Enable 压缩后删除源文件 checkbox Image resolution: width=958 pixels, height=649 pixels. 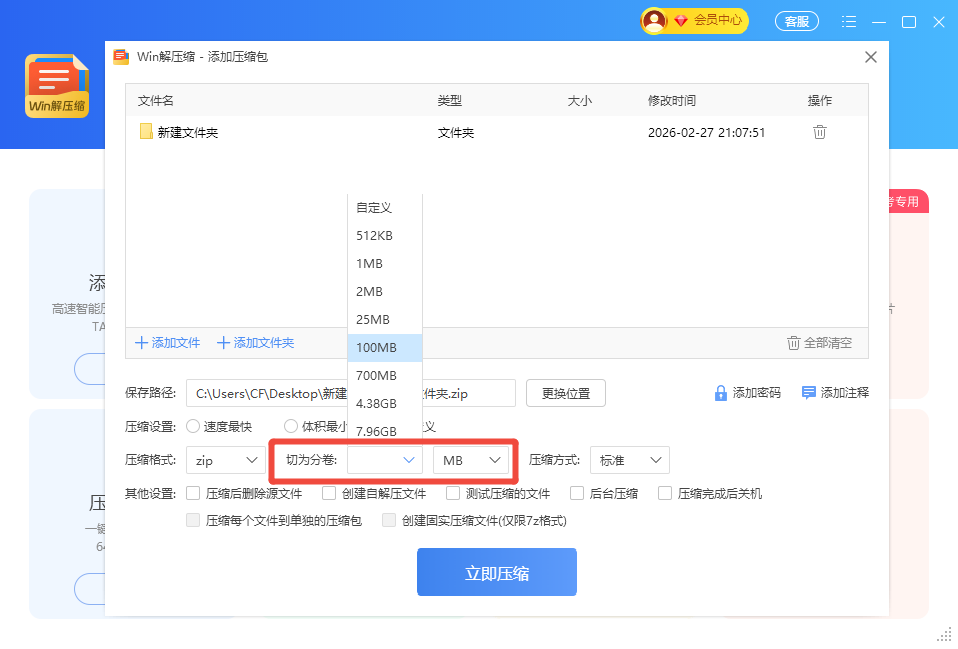(193, 493)
